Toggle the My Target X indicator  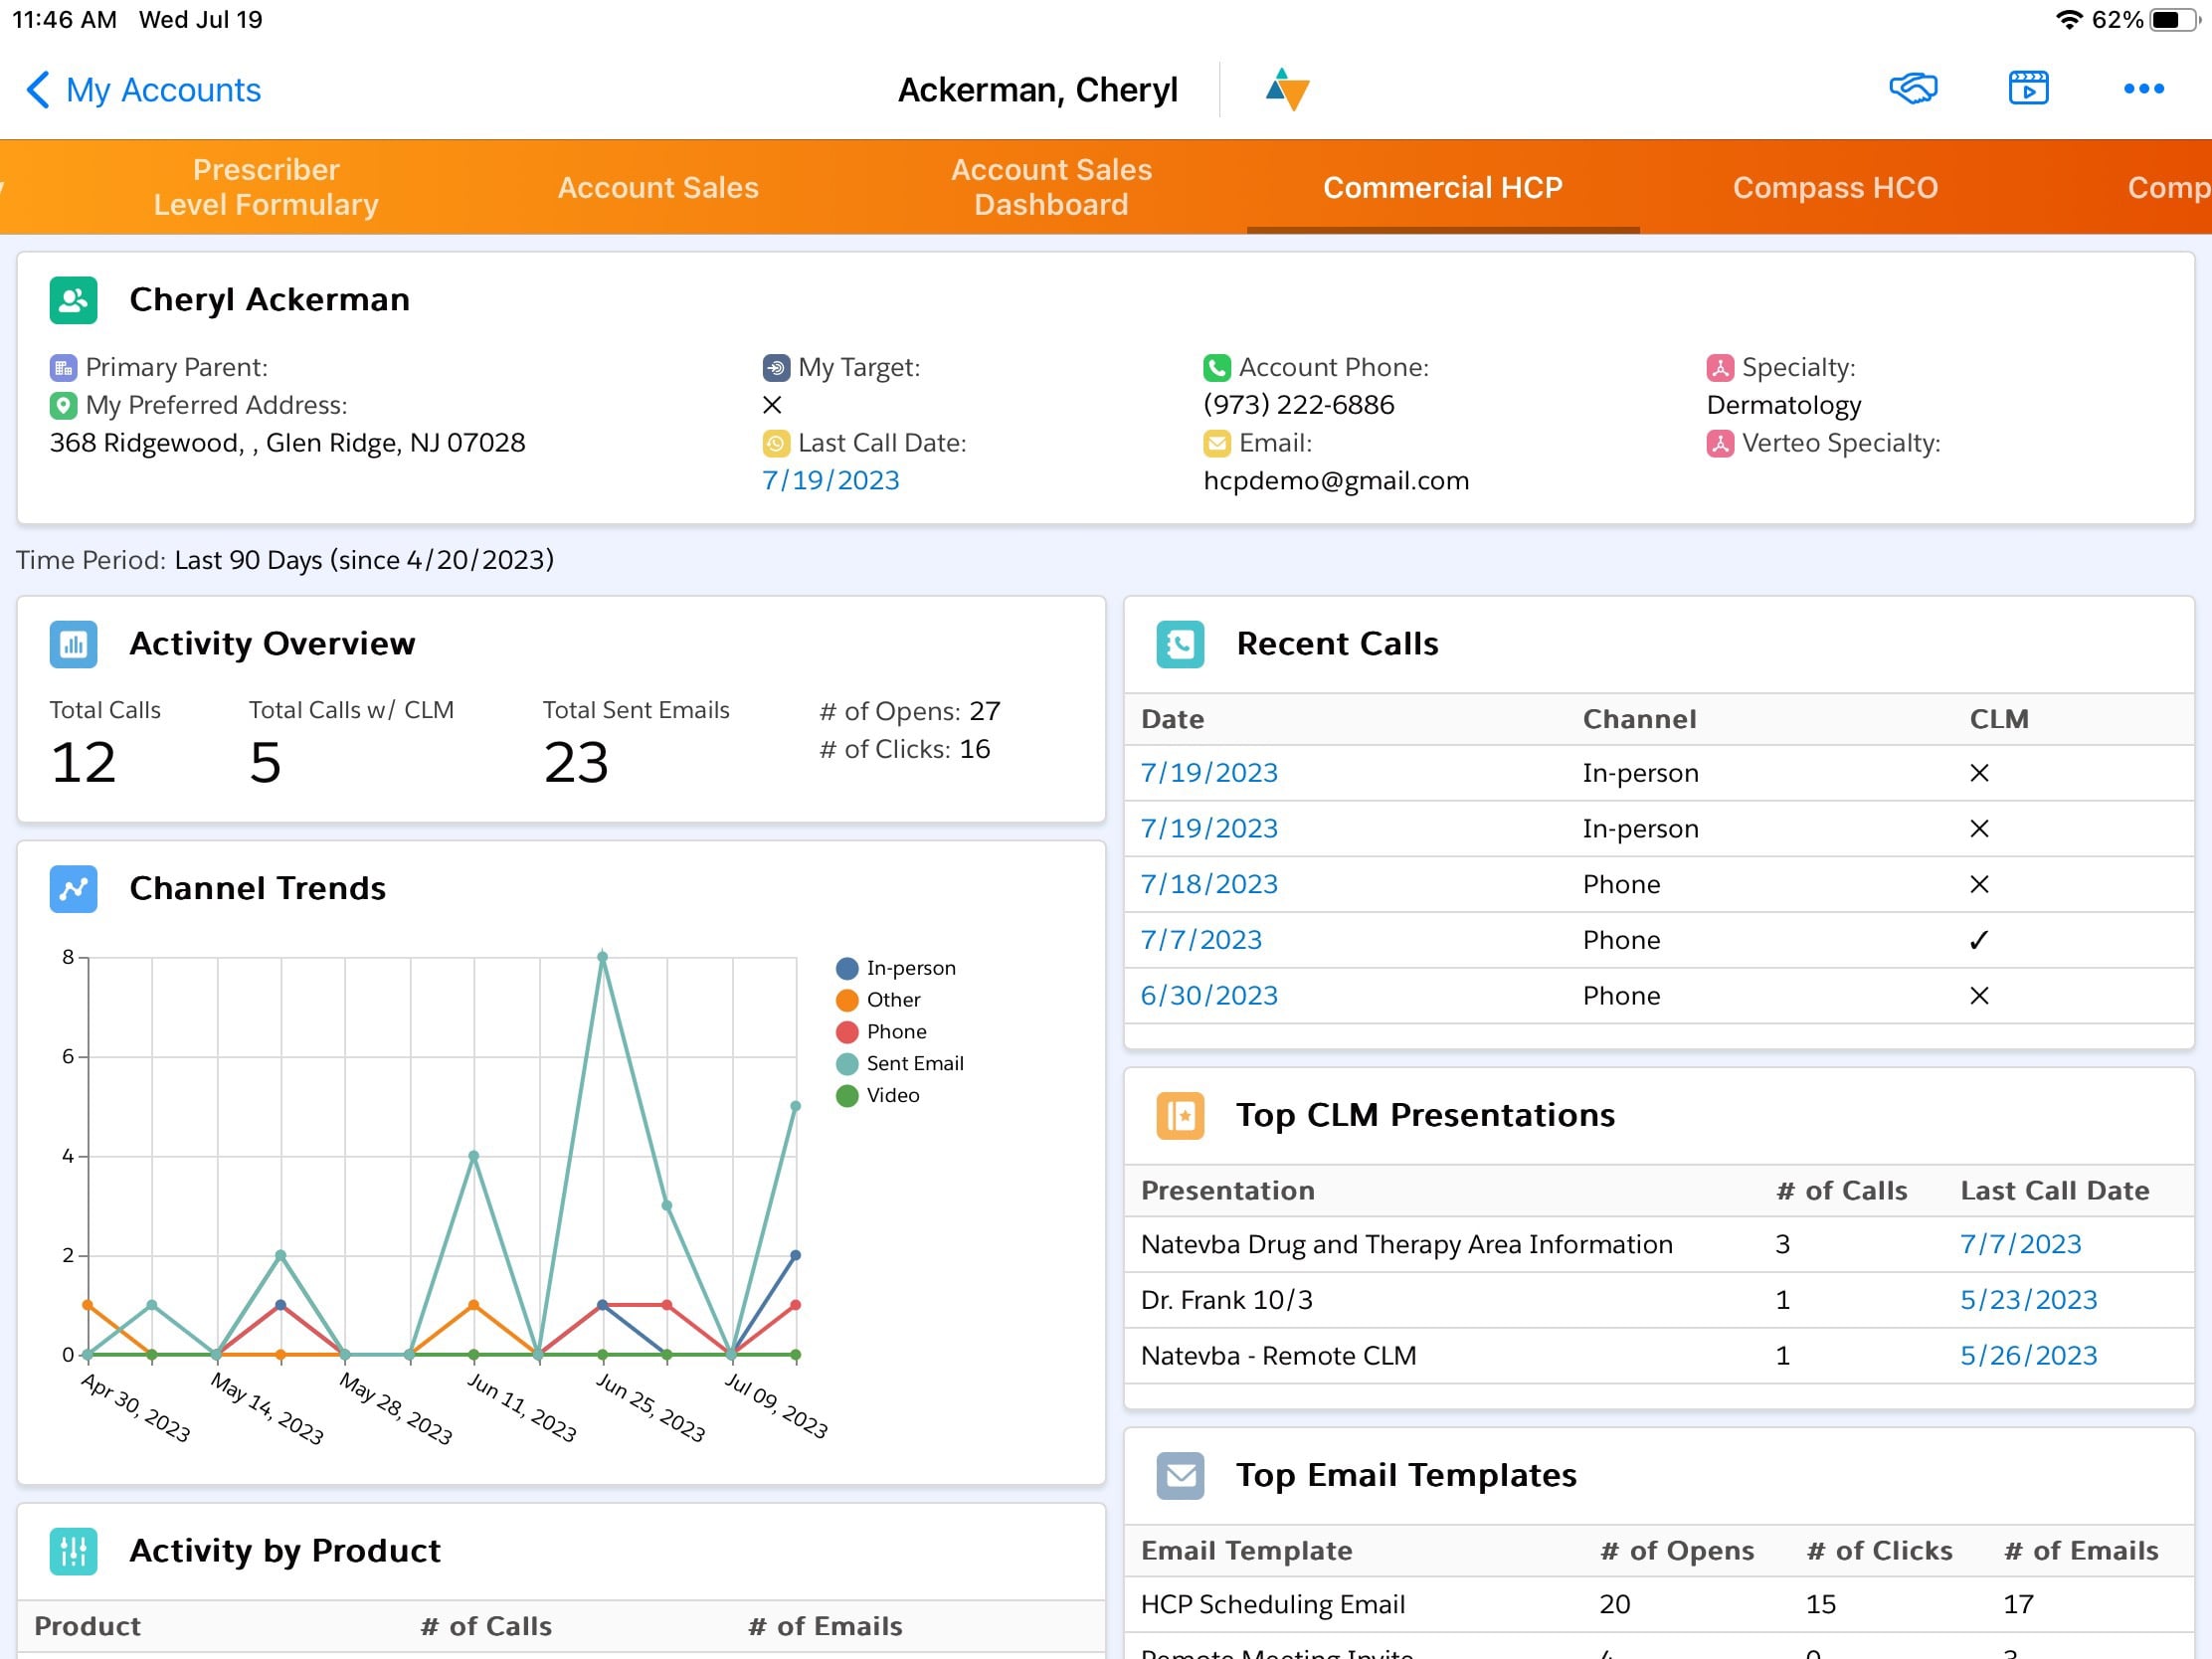click(772, 405)
